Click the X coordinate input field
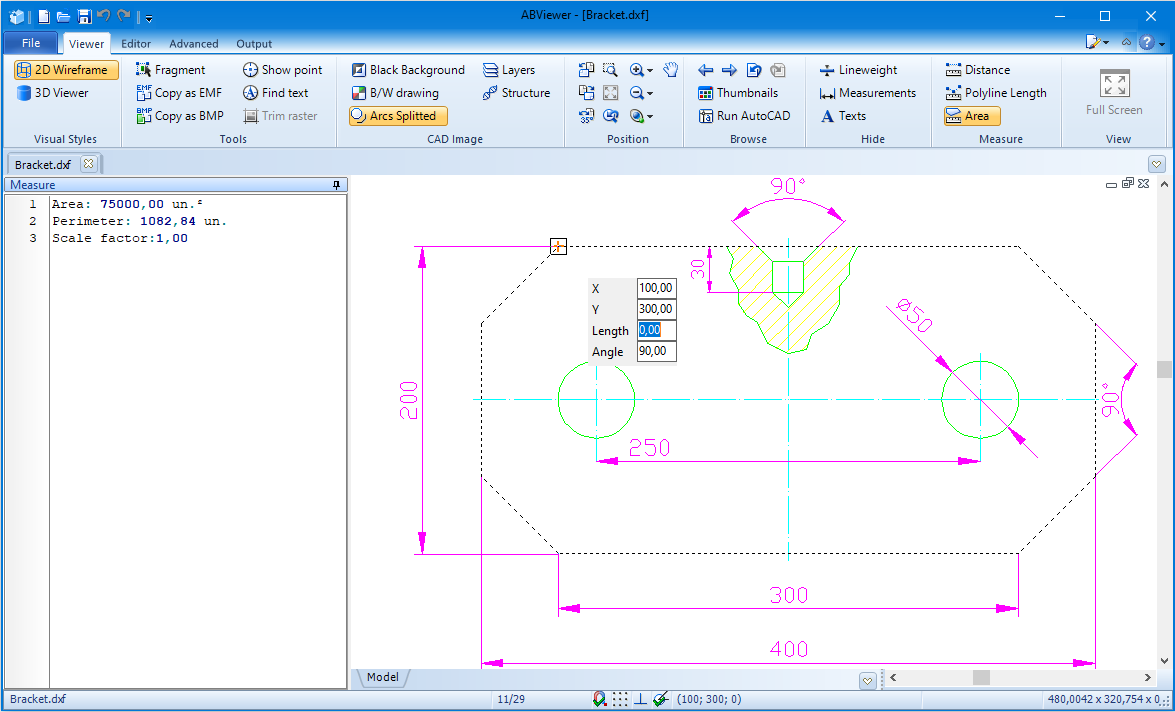 pos(656,288)
